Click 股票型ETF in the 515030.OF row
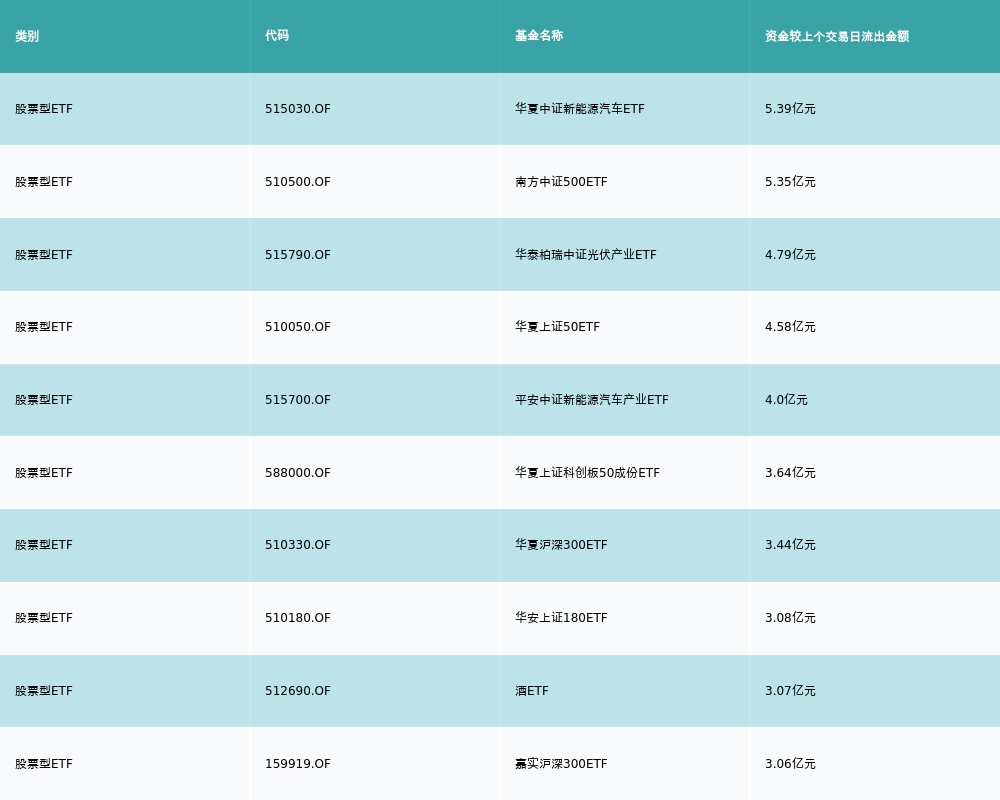The height and width of the screenshot is (800, 1000). (44, 108)
